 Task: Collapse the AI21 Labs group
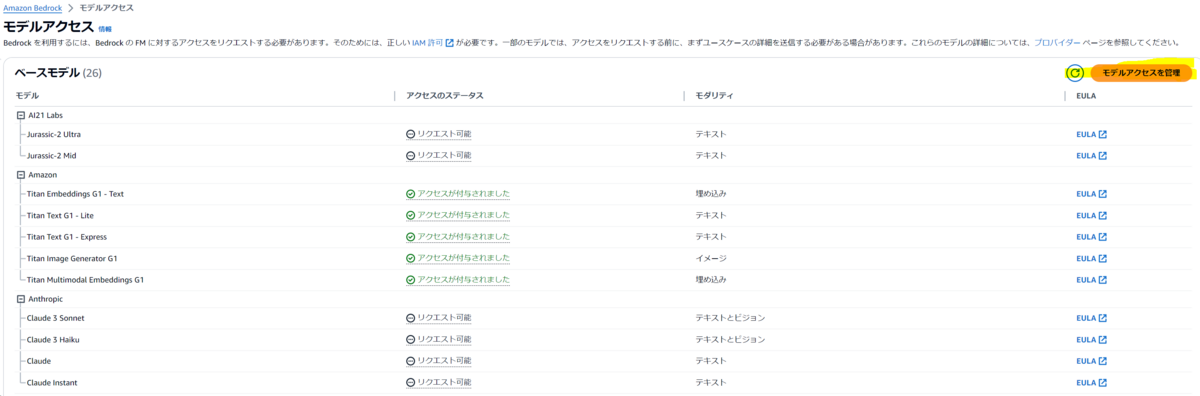click(21, 115)
